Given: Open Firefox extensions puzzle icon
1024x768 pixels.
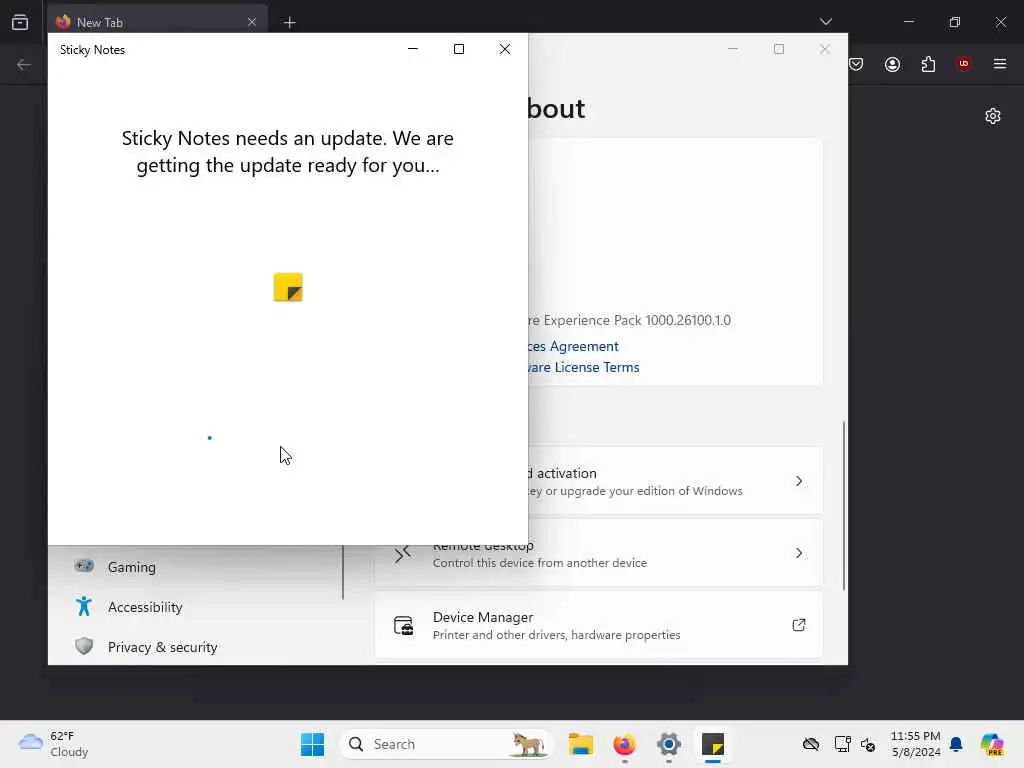Looking at the screenshot, I should click(x=928, y=64).
